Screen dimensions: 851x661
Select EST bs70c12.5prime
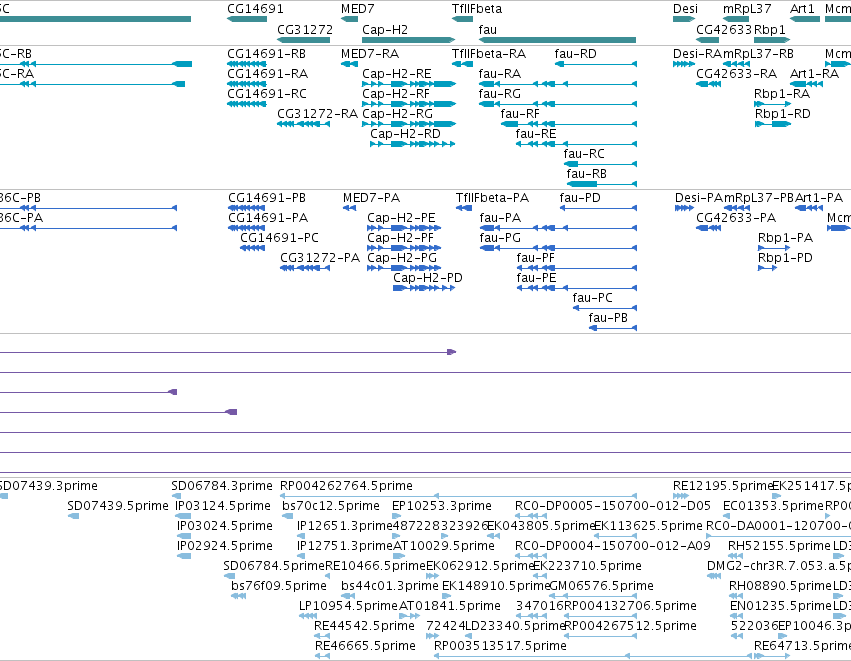coord(286,516)
